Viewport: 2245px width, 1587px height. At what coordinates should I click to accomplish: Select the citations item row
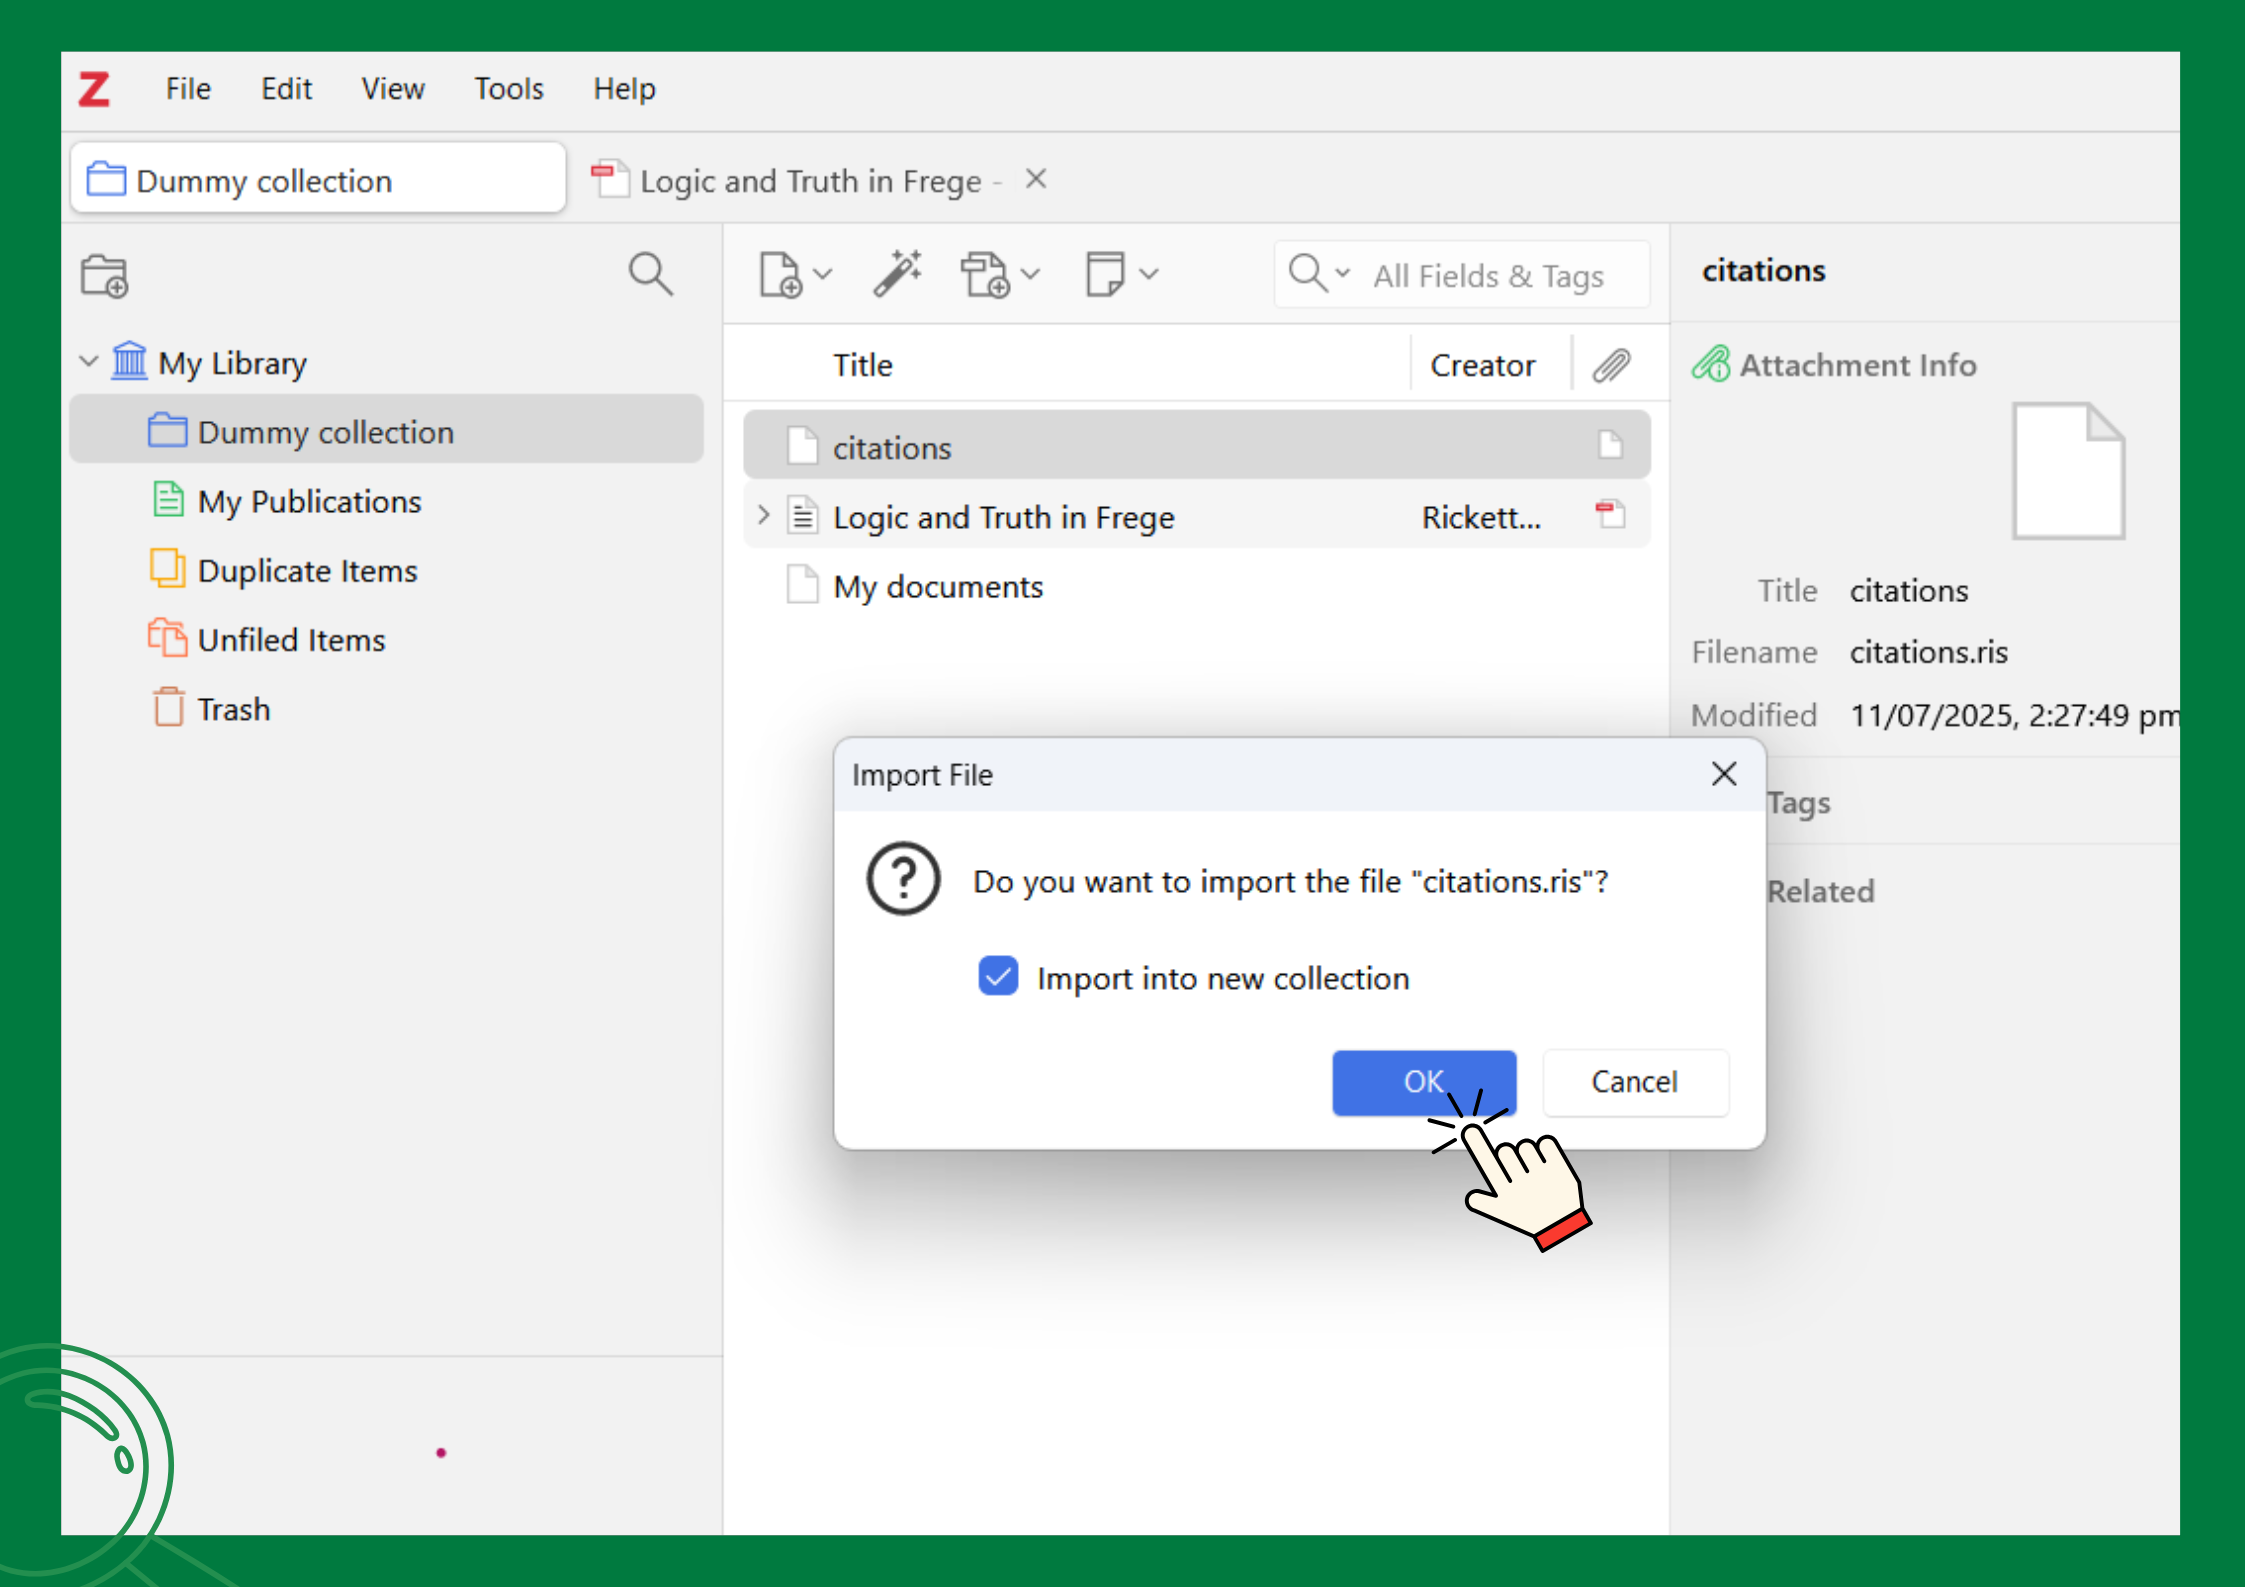pos(1196,445)
